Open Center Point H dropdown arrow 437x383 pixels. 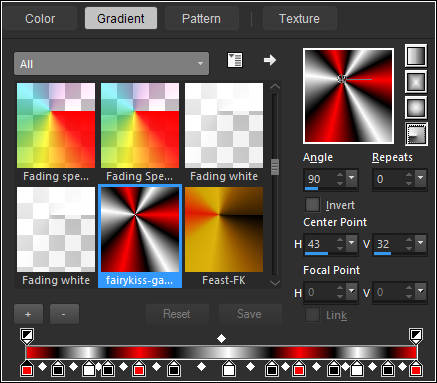[351, 243]
